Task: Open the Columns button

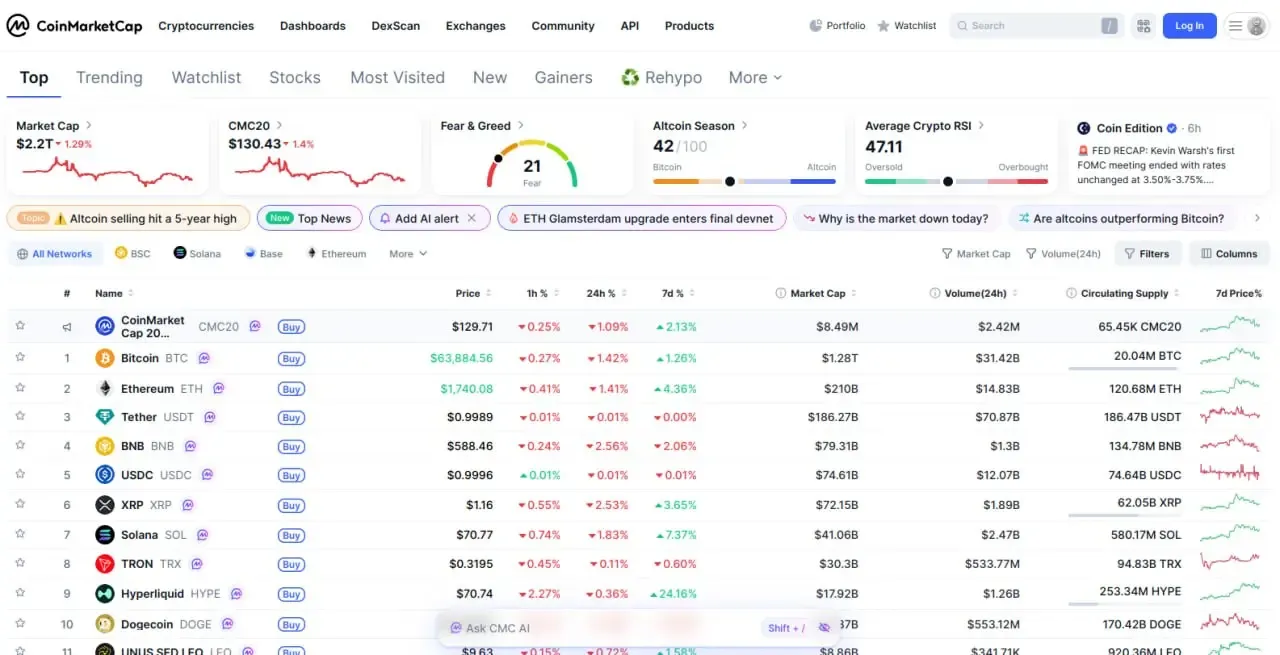Action: (x=1229, y=254)
